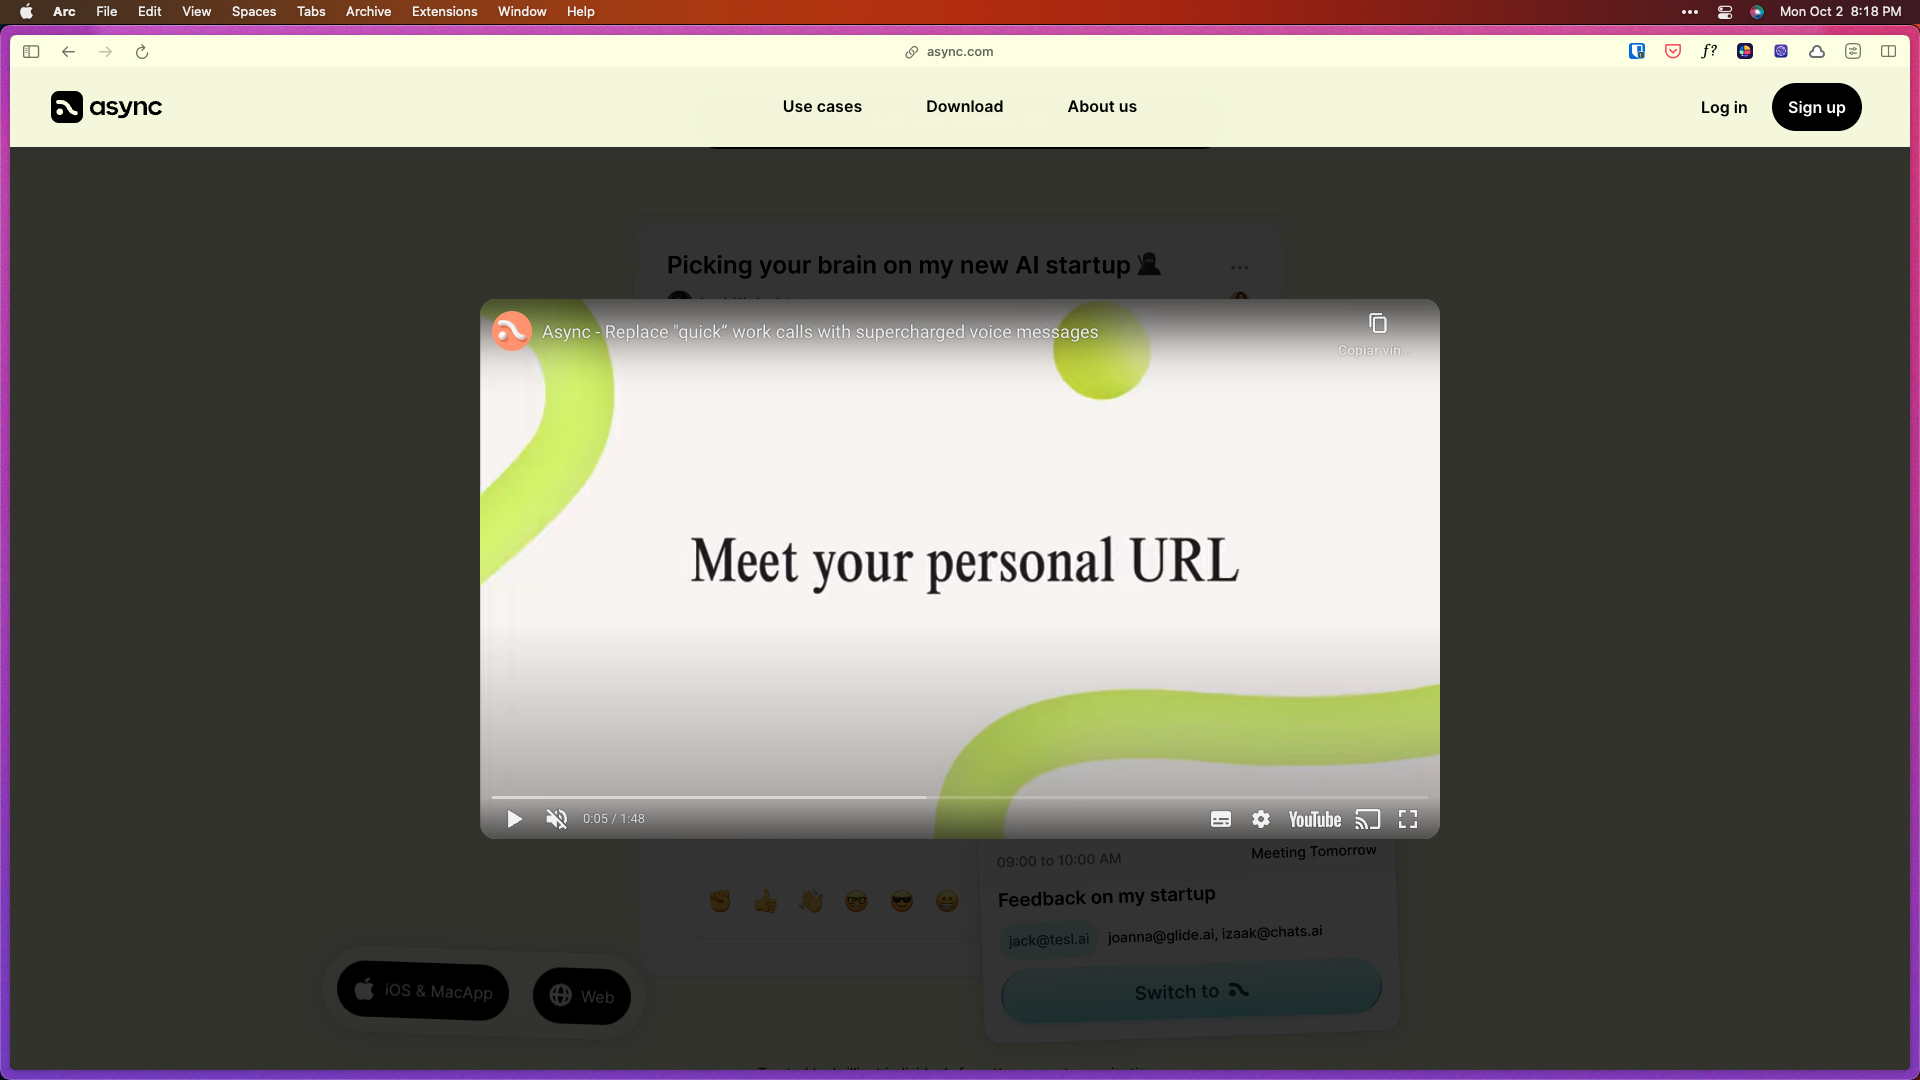Toggle the mute state in video controls
The image size is (1920, 1080).
(556, 818)
